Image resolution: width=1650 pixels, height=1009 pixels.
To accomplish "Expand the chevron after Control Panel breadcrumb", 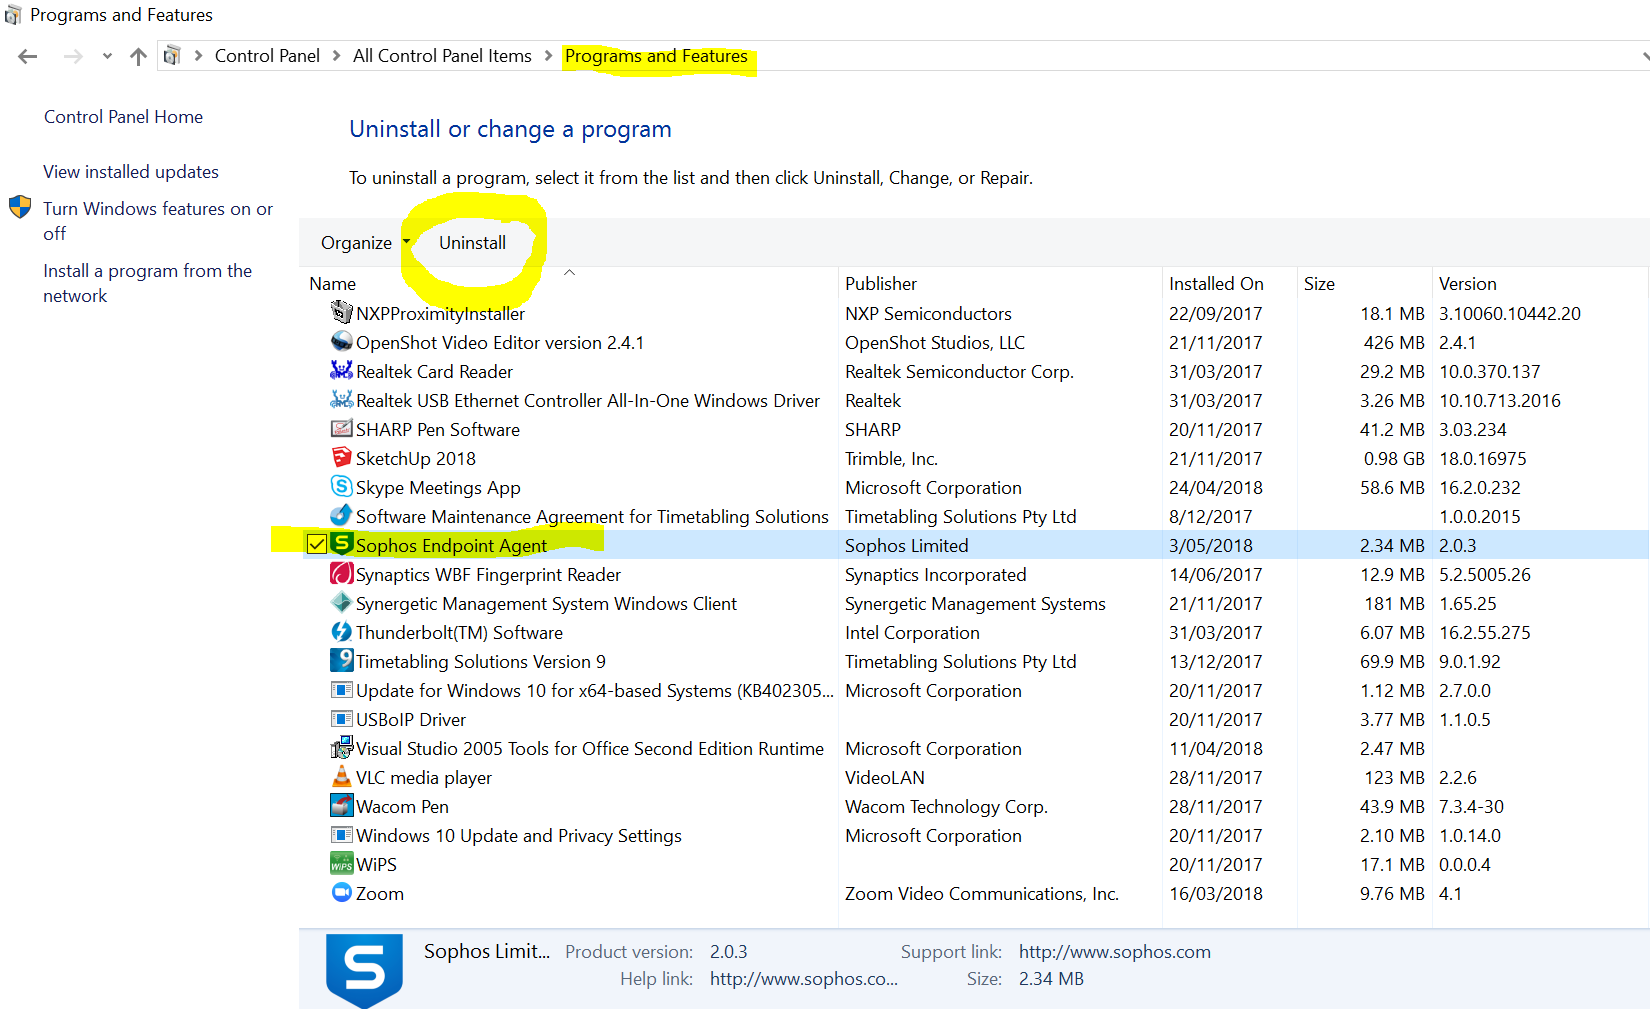I will tap(336, 56).
